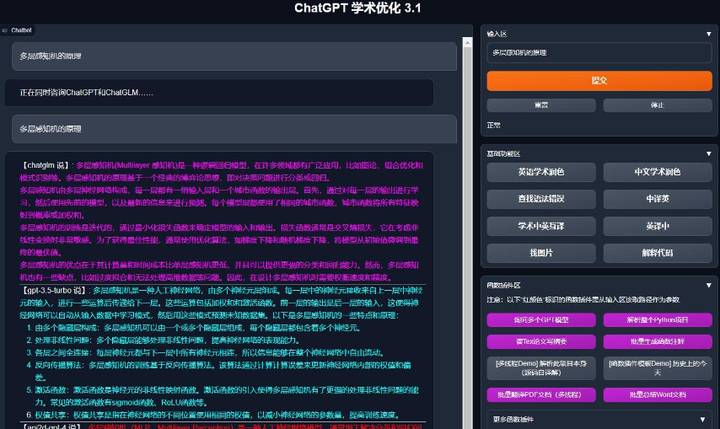The width and height of the screenshot is (720, 429).
Task: Run 英语学术润色 function
Action: coord(541,172)
